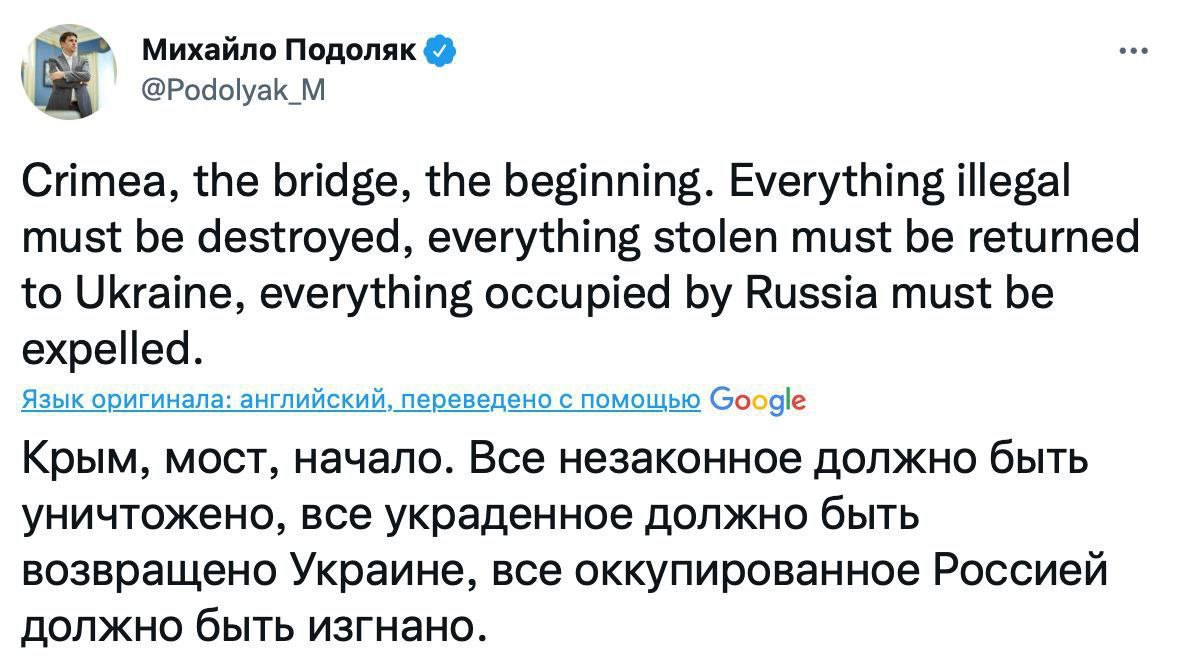This screenshot has height=658, width=1184.
Task: Click the word "Крым" in the translation
Action: click(x=70, y=462)
